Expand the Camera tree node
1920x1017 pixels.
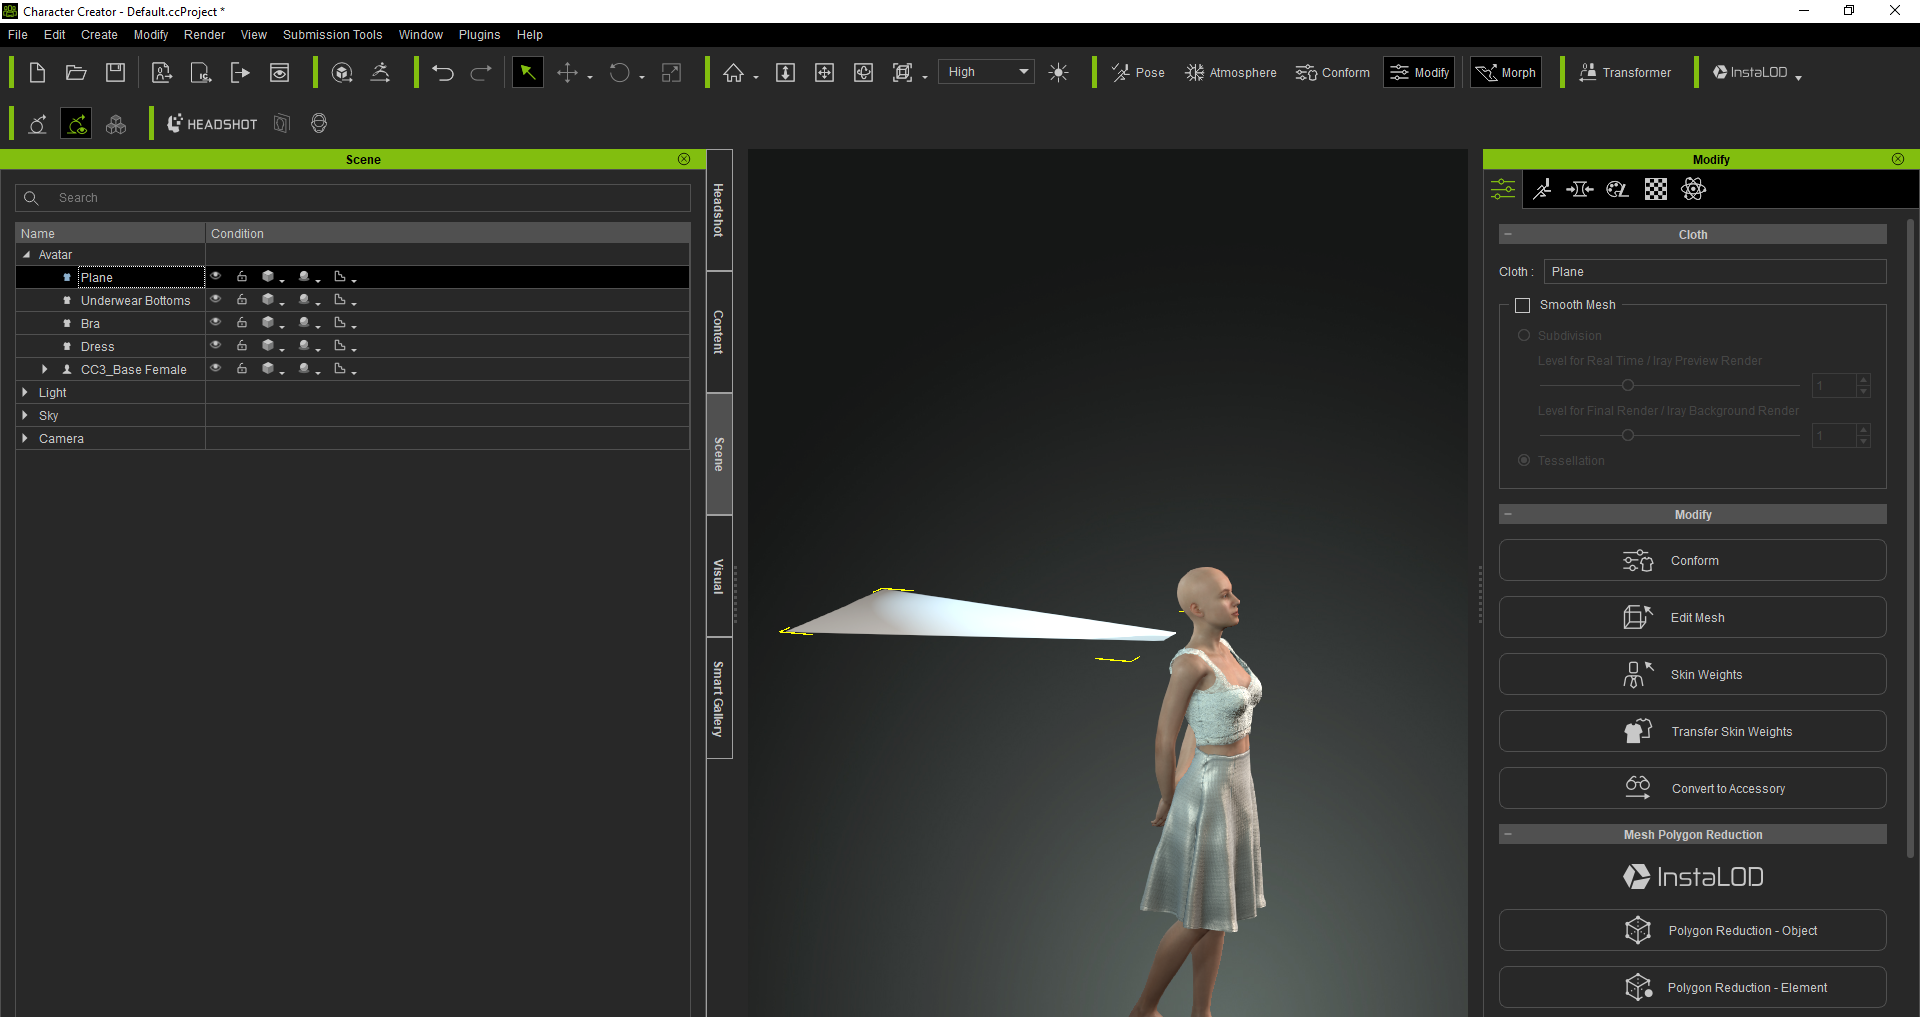25,438
